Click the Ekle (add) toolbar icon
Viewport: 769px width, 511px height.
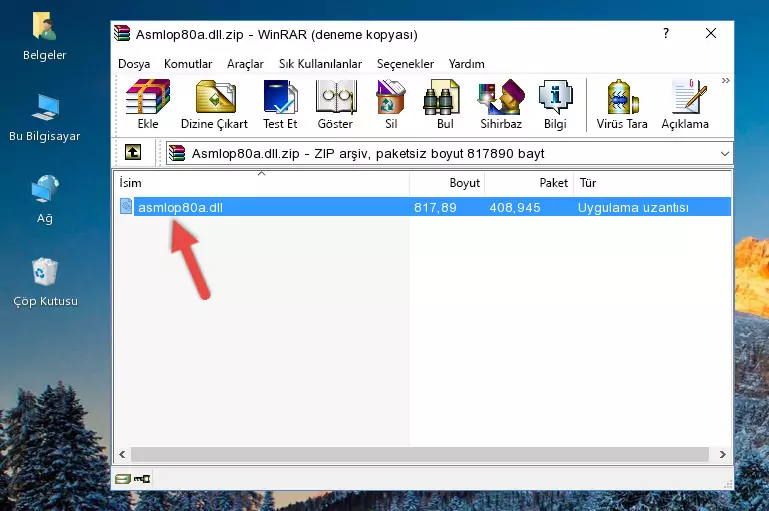coord(148,104)
